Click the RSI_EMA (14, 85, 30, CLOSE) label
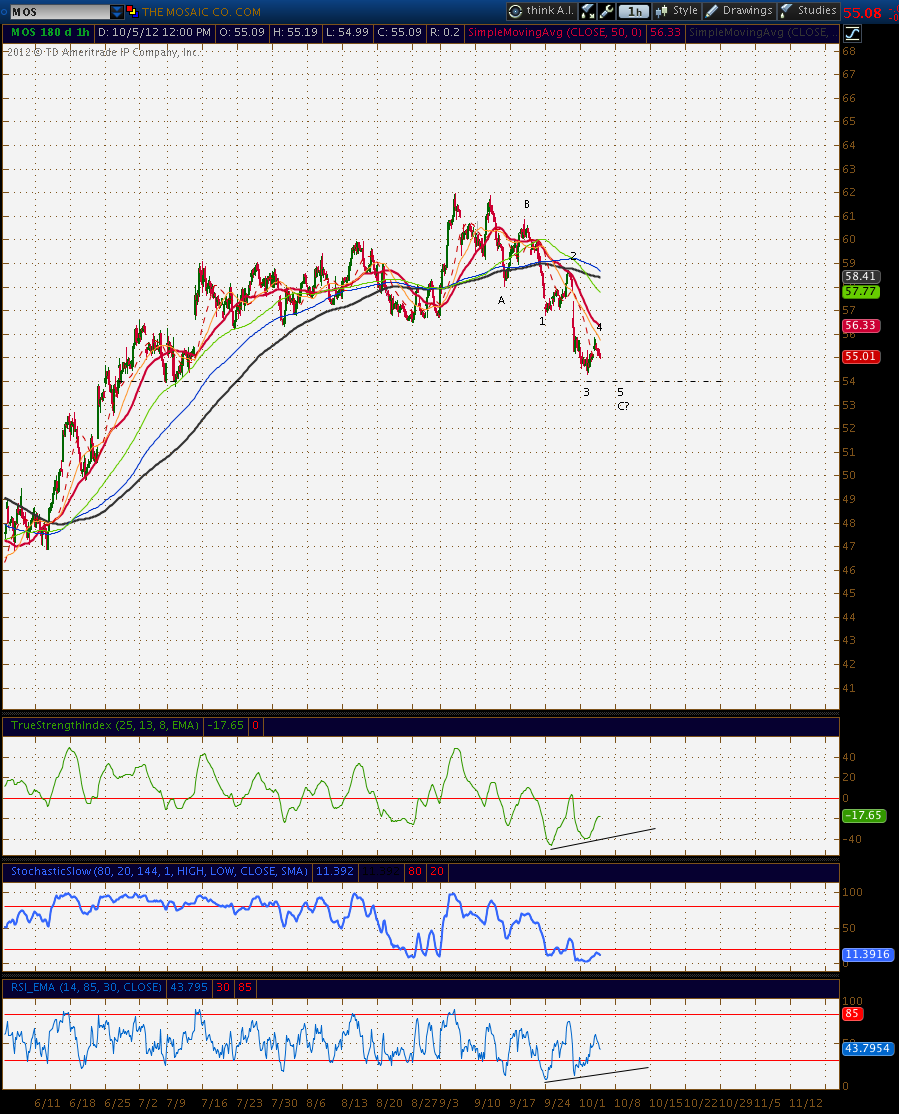The height and width of the screenshot is (1114, 899). click(86, 988)
